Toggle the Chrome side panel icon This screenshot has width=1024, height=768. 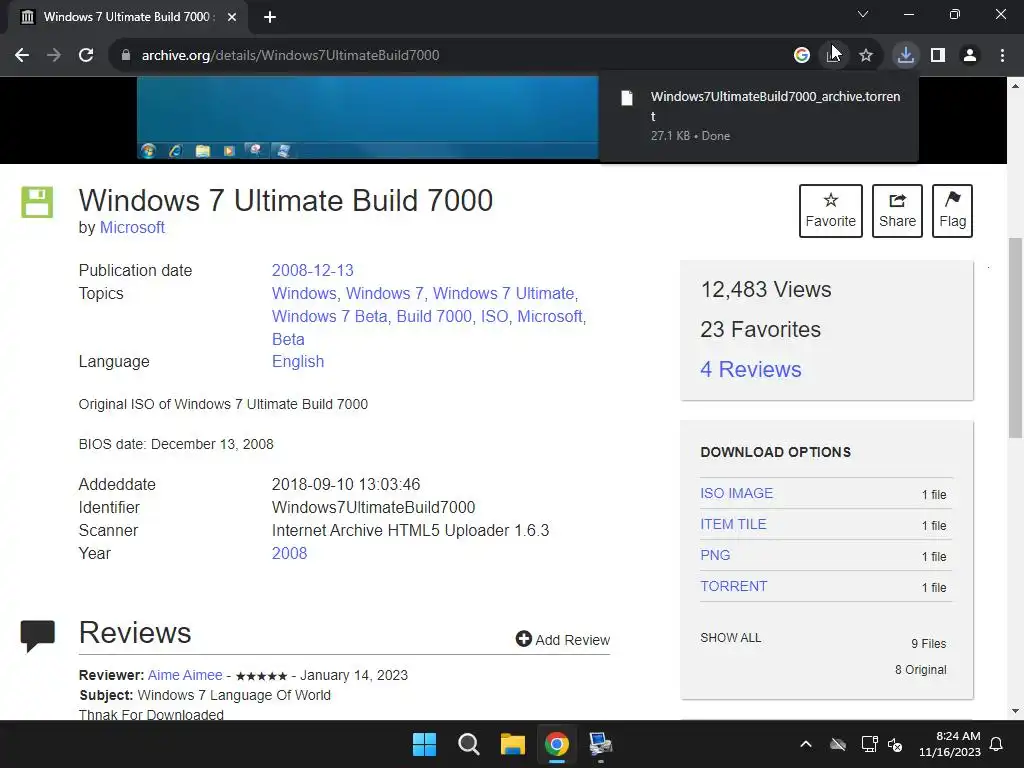click(938, 56)
